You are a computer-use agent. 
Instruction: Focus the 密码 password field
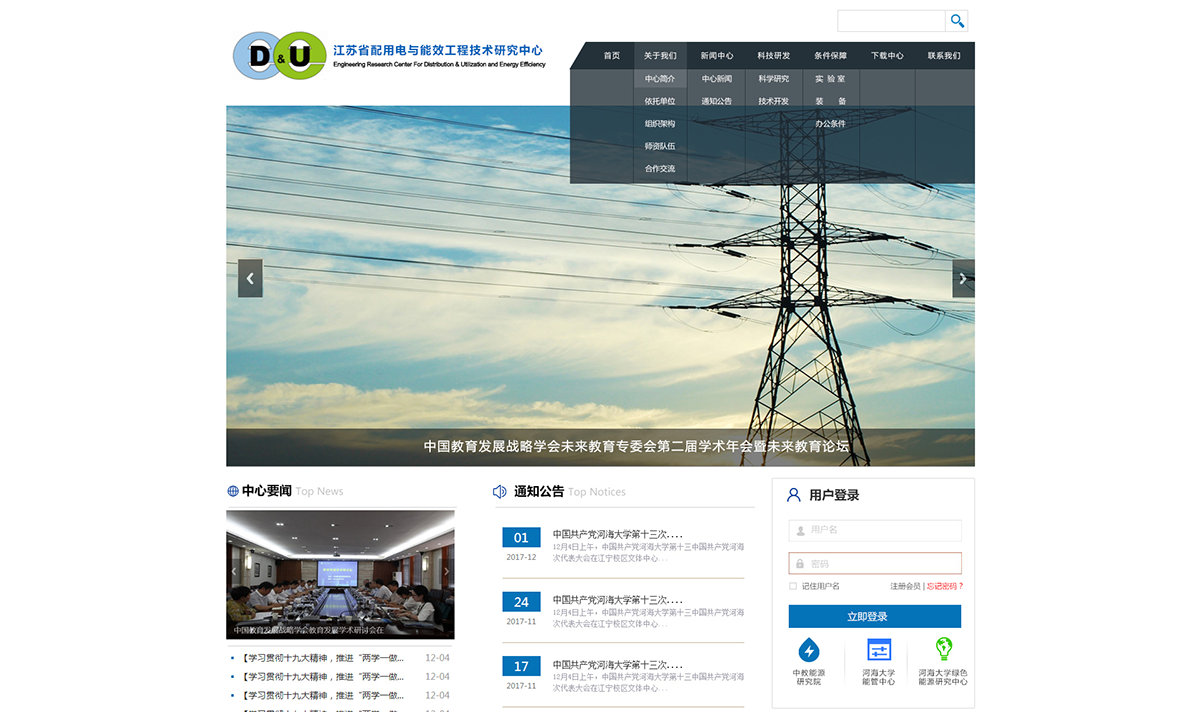pos(875,563)
